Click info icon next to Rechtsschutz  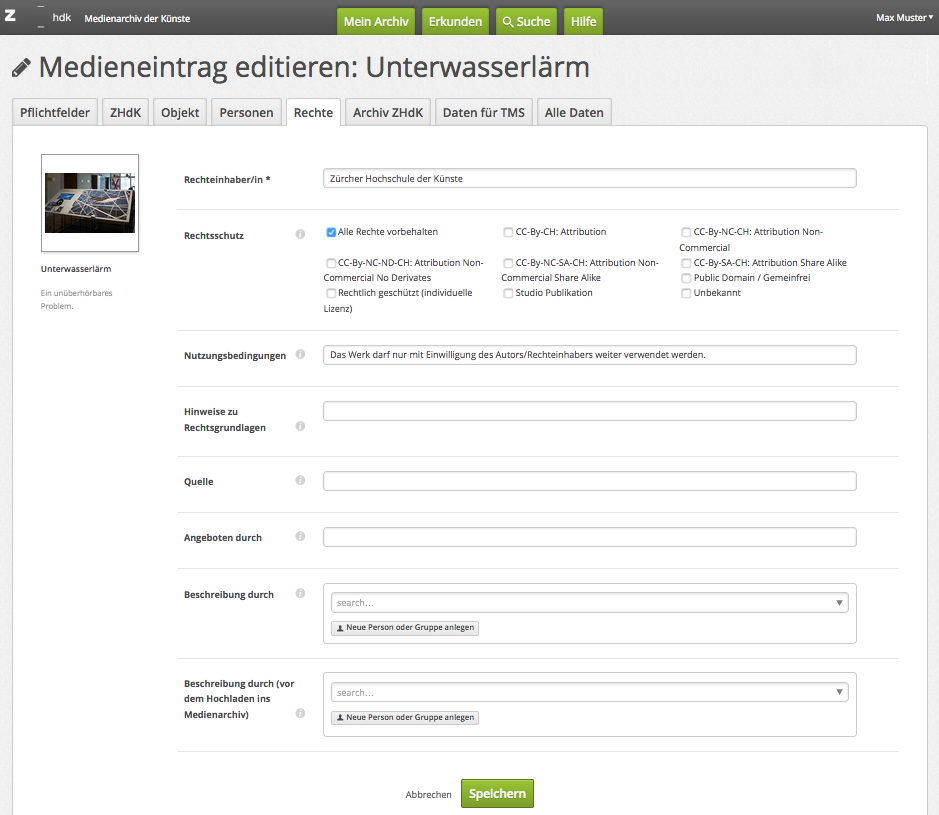pyautogui.click(x=300, y=235)
